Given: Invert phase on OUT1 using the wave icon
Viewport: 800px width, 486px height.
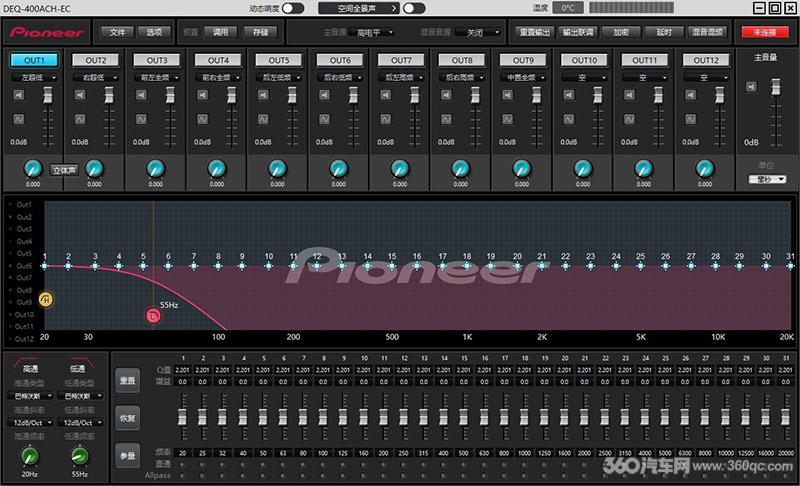Looking at the screenshot, I should tap(19, 119).
